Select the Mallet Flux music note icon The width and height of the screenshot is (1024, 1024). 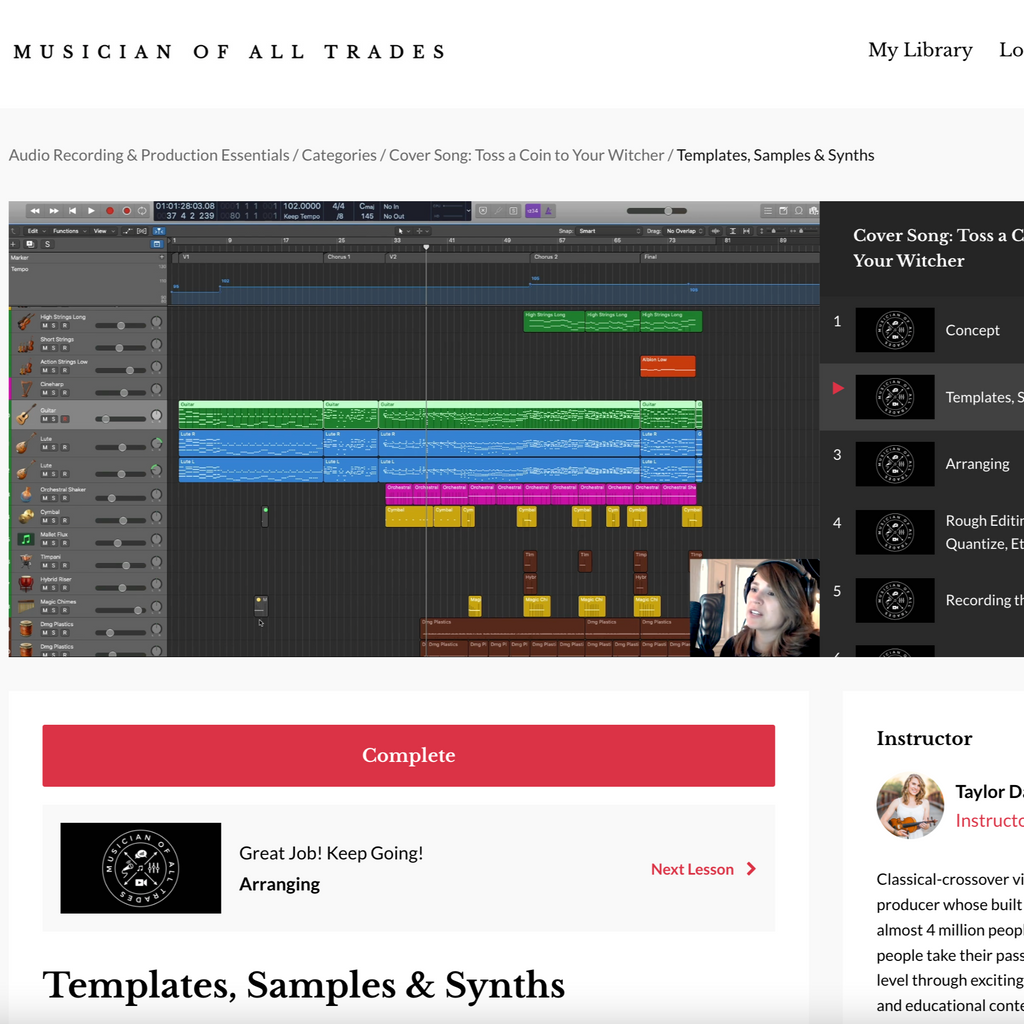click(26, 539)
